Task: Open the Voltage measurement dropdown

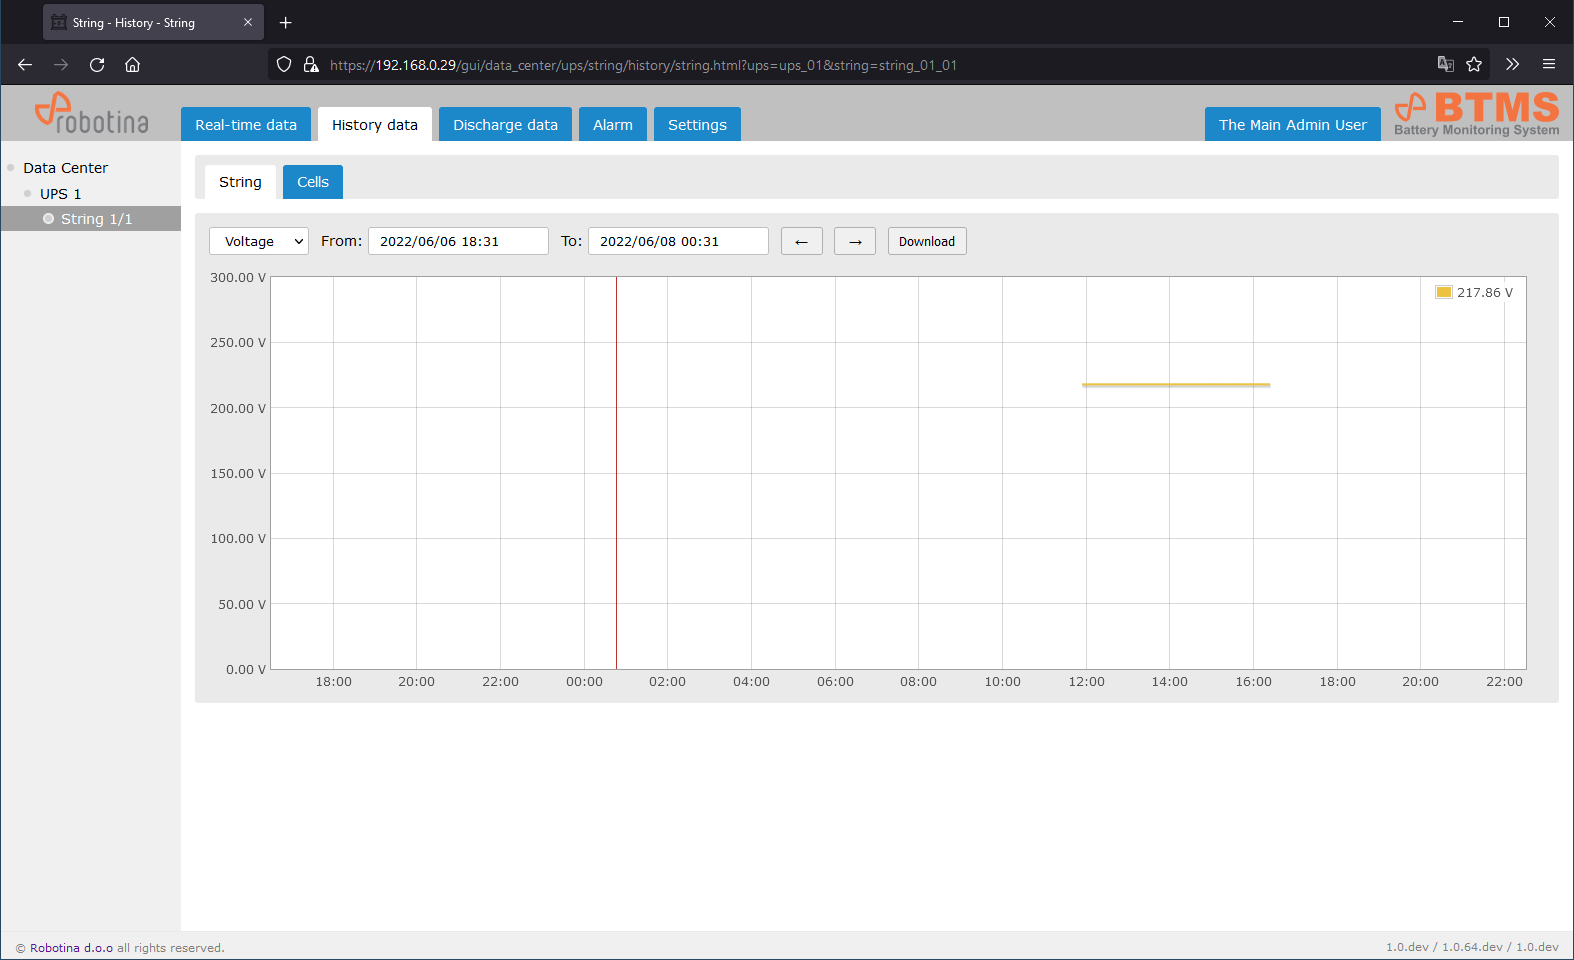Action: pyautogui.click(x=259, y=241)
